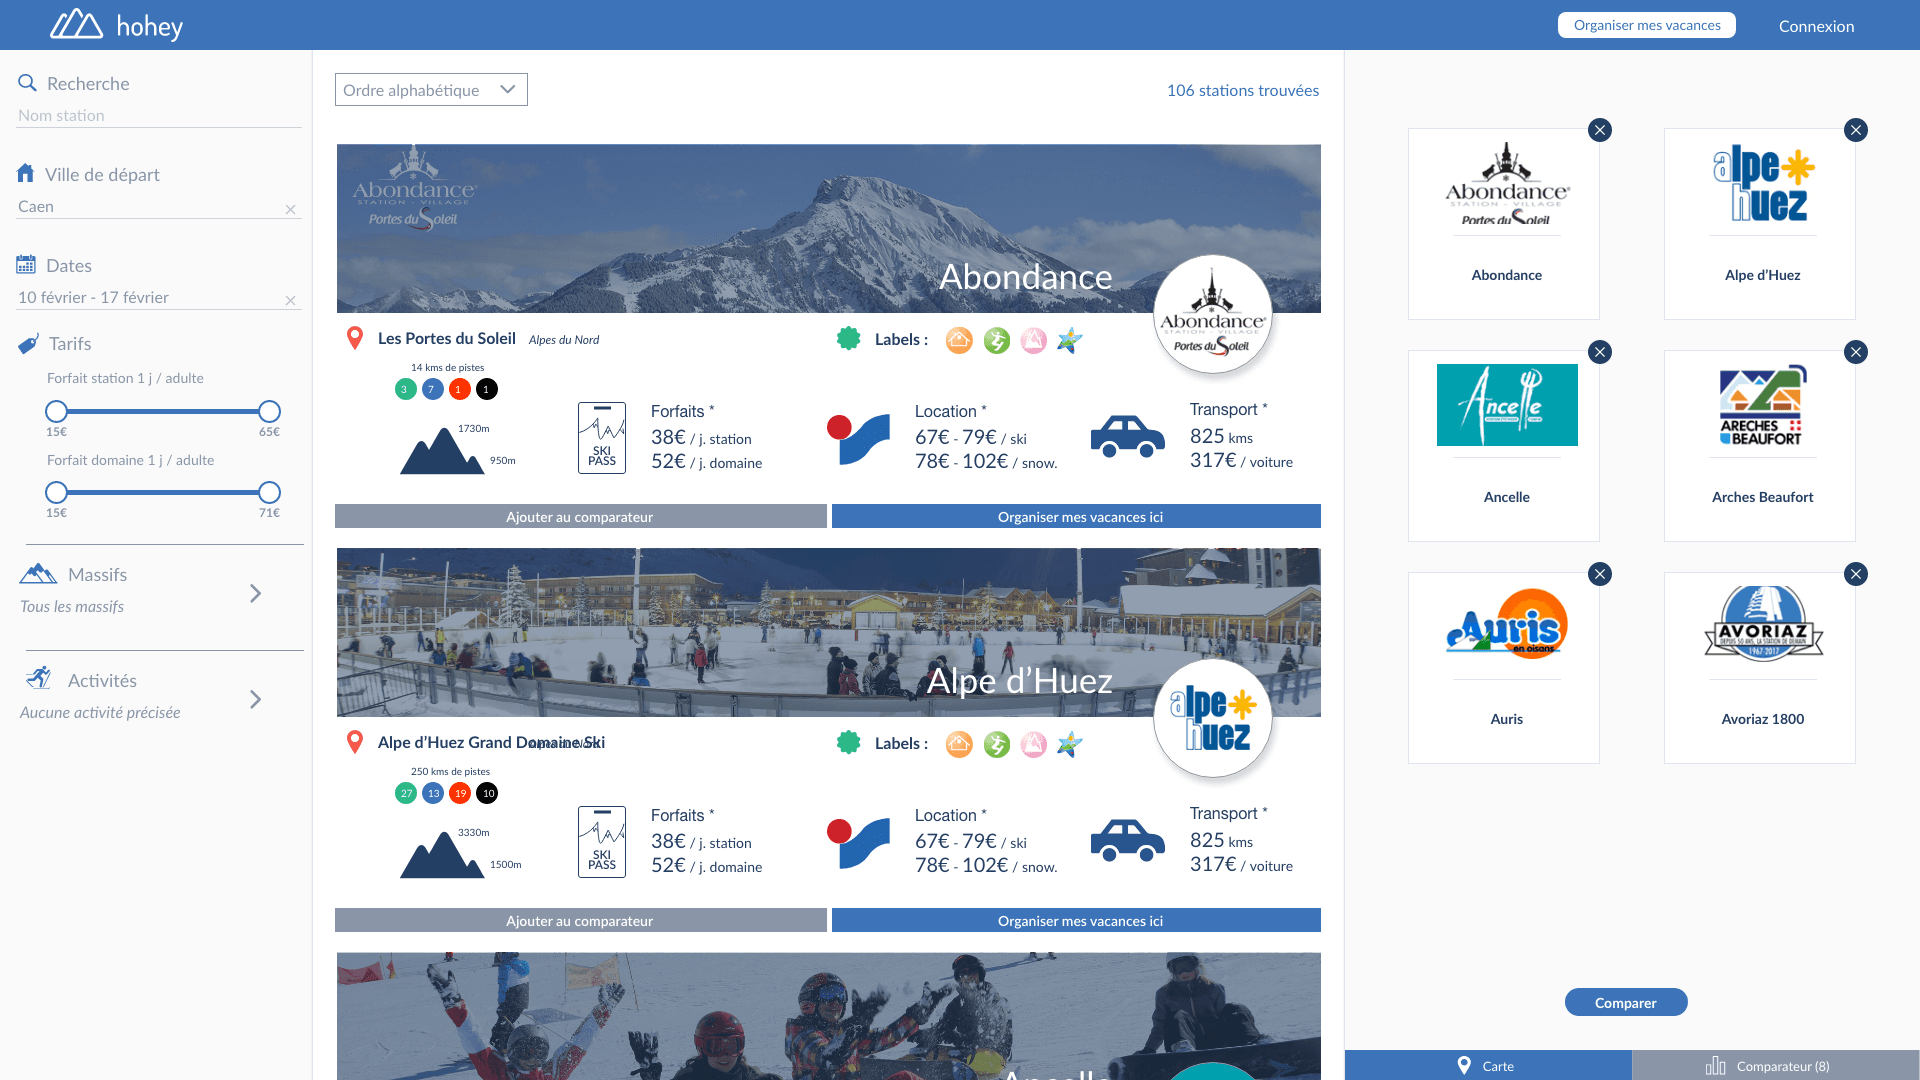
Task: Click Abondance orange house label icon
Action: point(959,340)
